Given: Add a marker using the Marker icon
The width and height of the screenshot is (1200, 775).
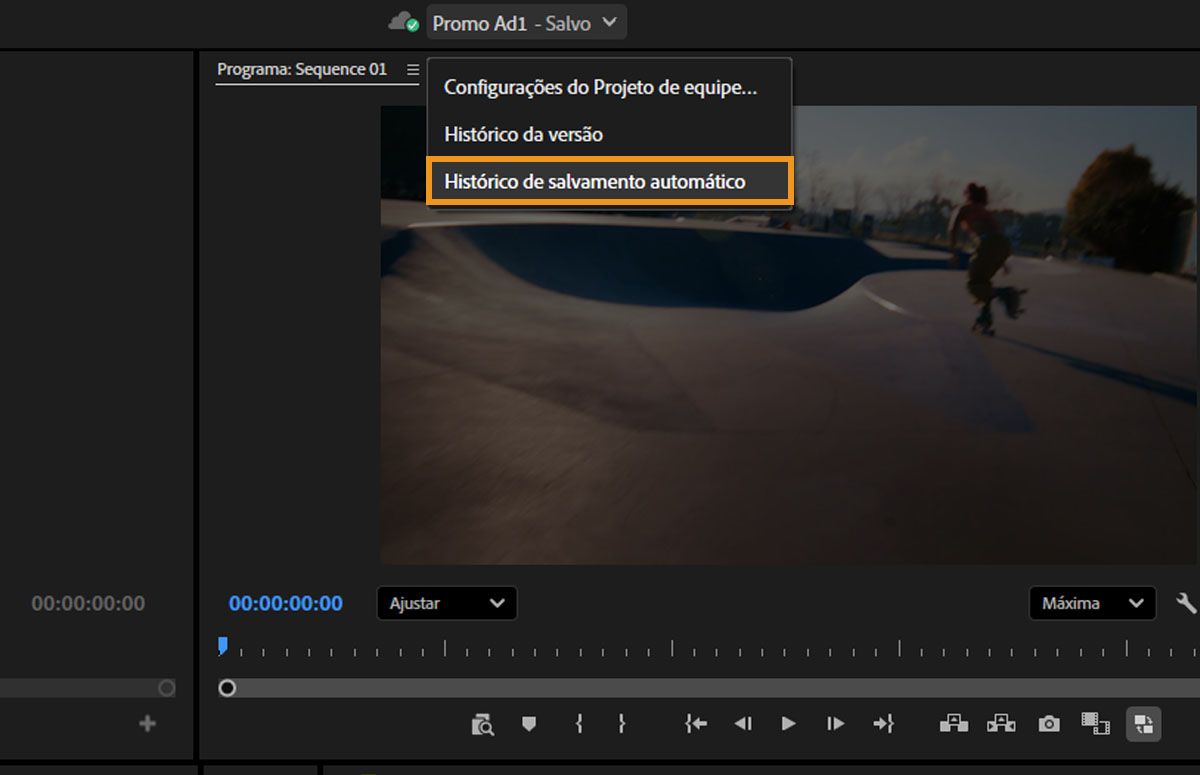Looking at the screenshot, I should [x=530, y=723].
